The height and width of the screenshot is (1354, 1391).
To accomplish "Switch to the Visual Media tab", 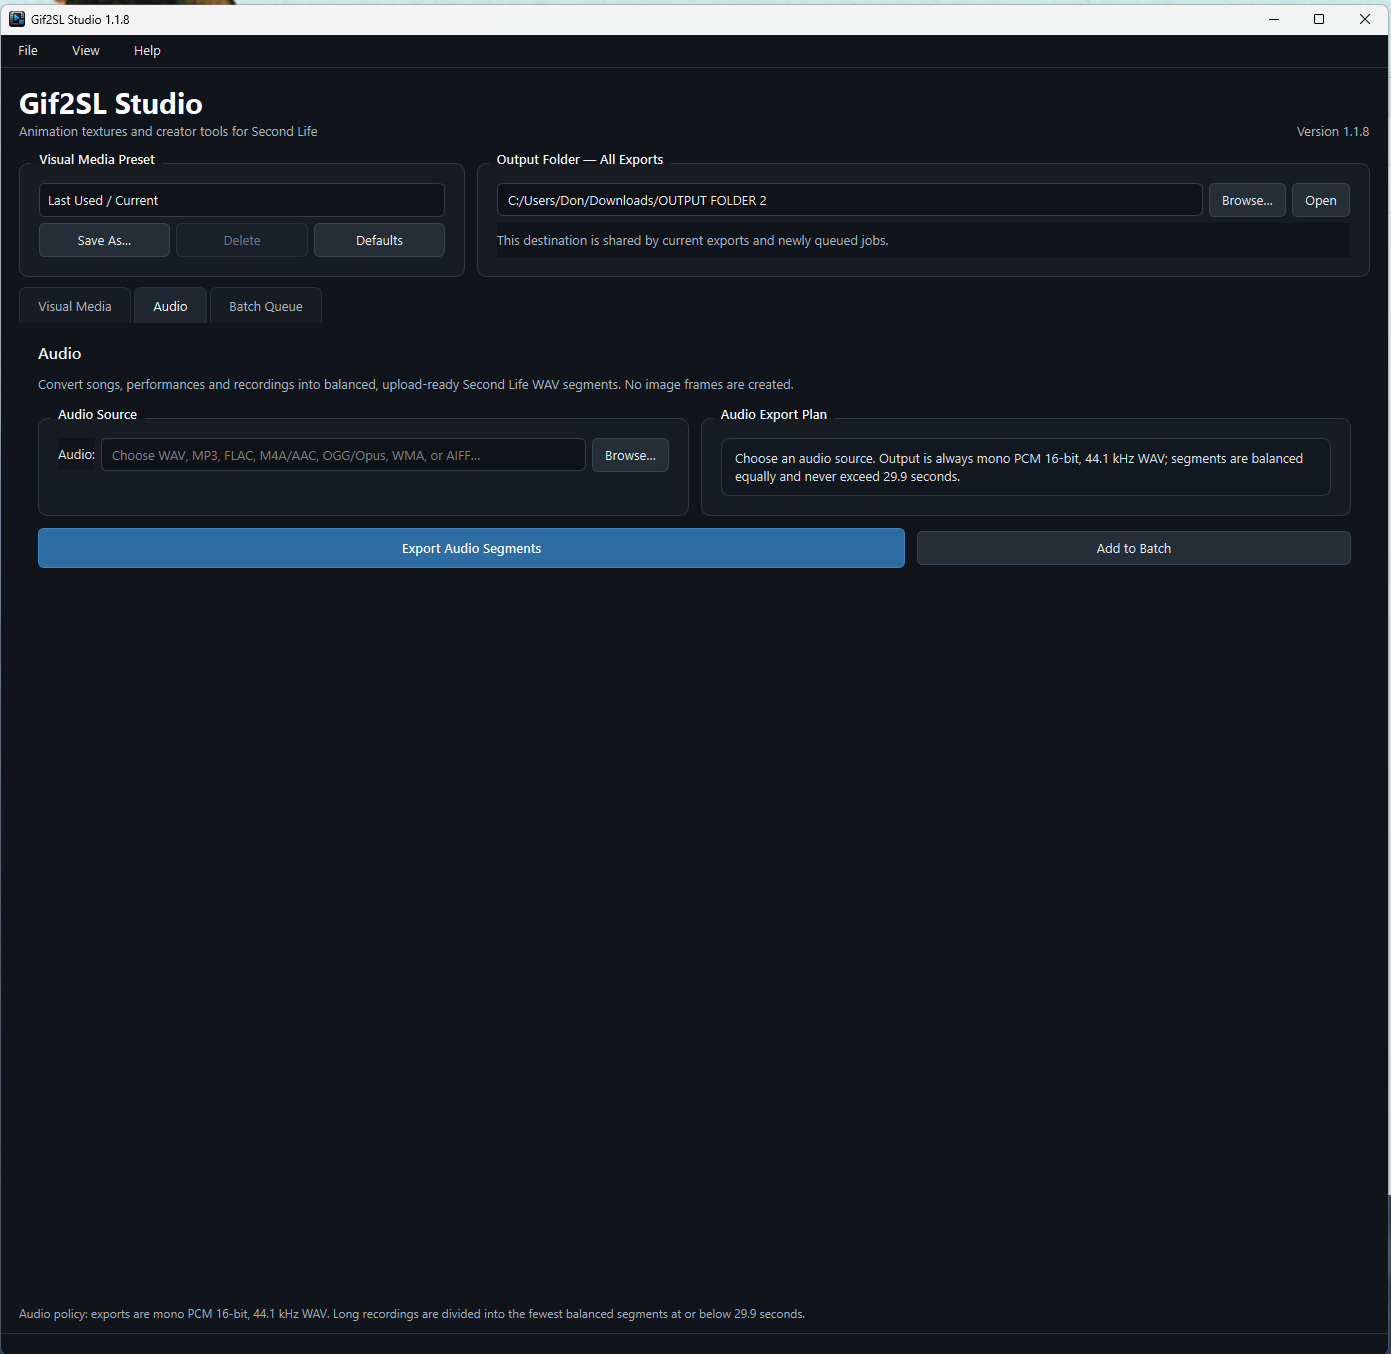I will [x=75, y=306].
